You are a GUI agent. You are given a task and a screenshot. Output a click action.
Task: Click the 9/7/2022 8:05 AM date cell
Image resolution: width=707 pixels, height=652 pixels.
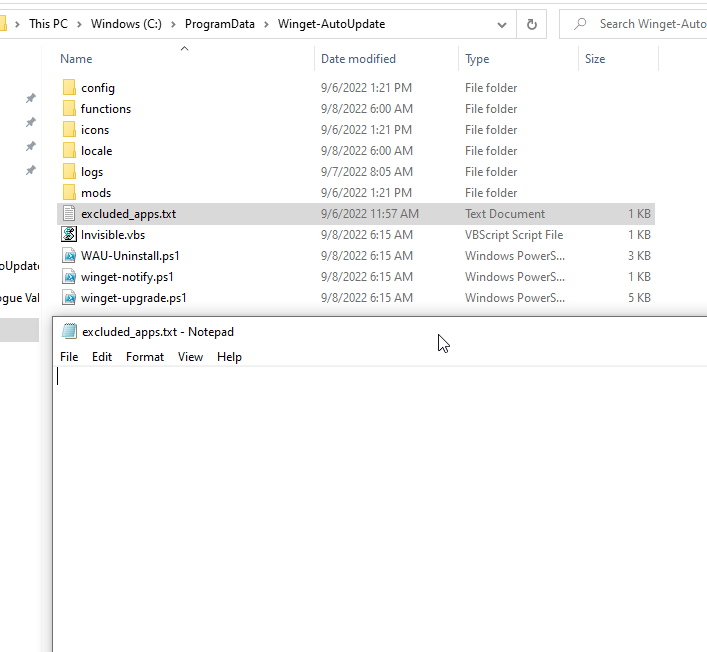(x=367, y=172)
